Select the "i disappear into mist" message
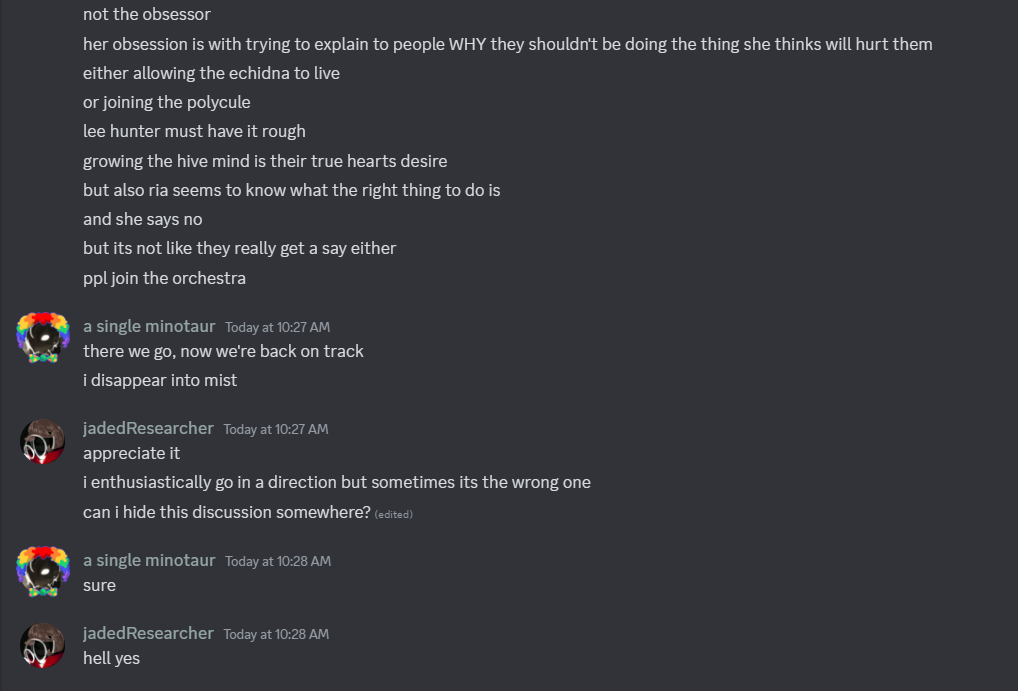 [160, 380]
